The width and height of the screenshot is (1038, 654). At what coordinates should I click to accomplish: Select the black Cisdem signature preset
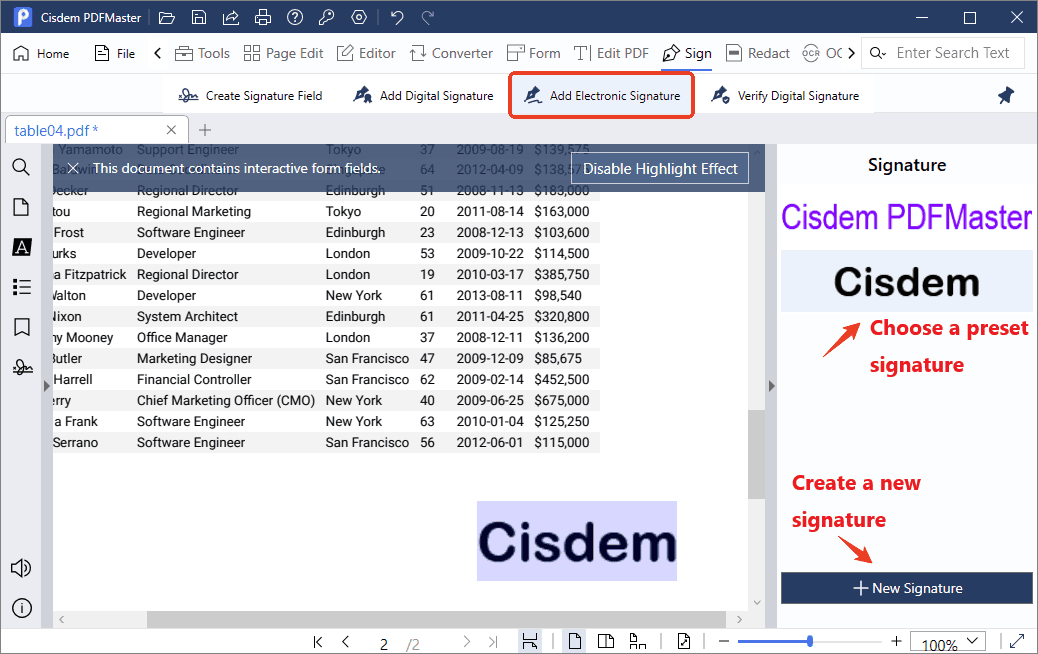906,281
